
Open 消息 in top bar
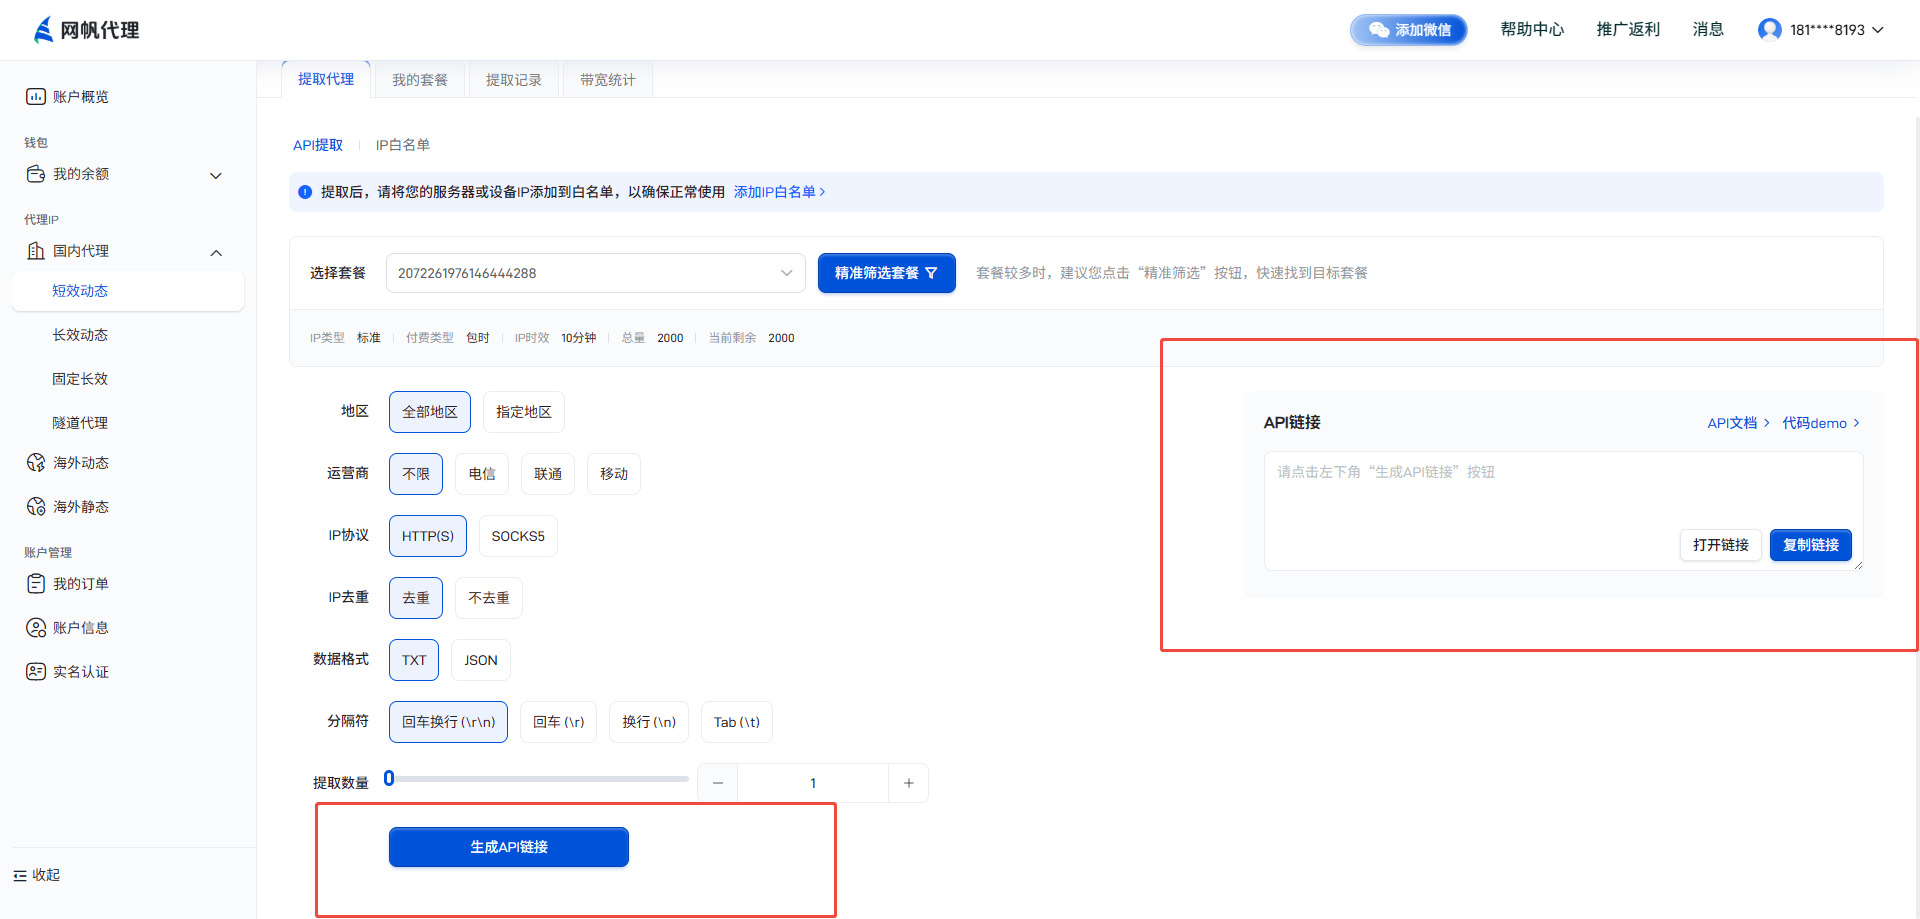coord(1708,30)
